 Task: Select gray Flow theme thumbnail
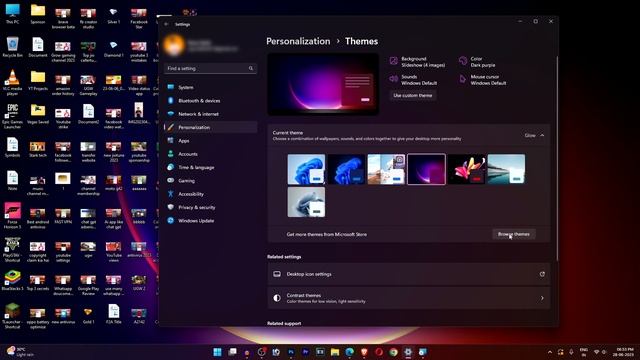pyautogui.click(x=306, y=202)
